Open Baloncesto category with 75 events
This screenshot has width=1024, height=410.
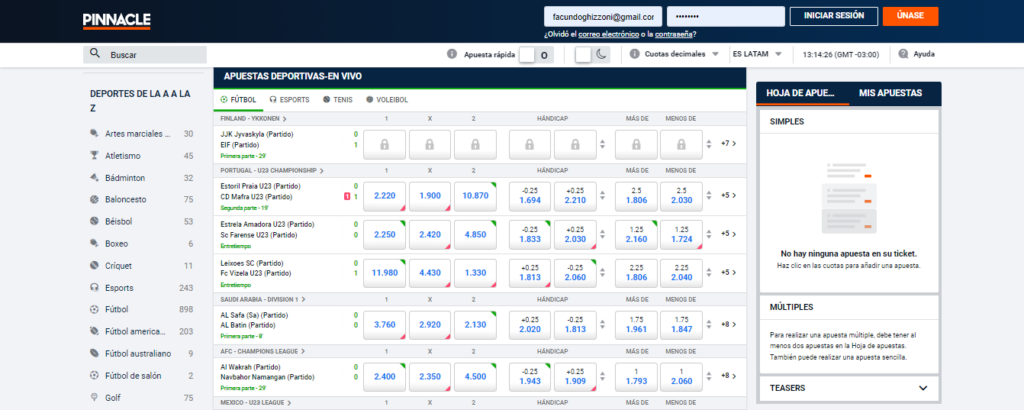(142, 200)
